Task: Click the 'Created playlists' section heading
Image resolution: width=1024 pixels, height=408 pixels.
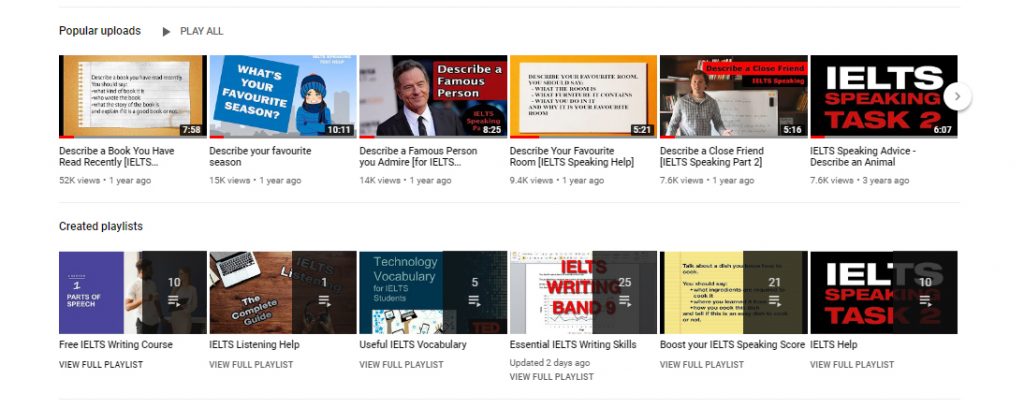Action: tap(101, 227)
